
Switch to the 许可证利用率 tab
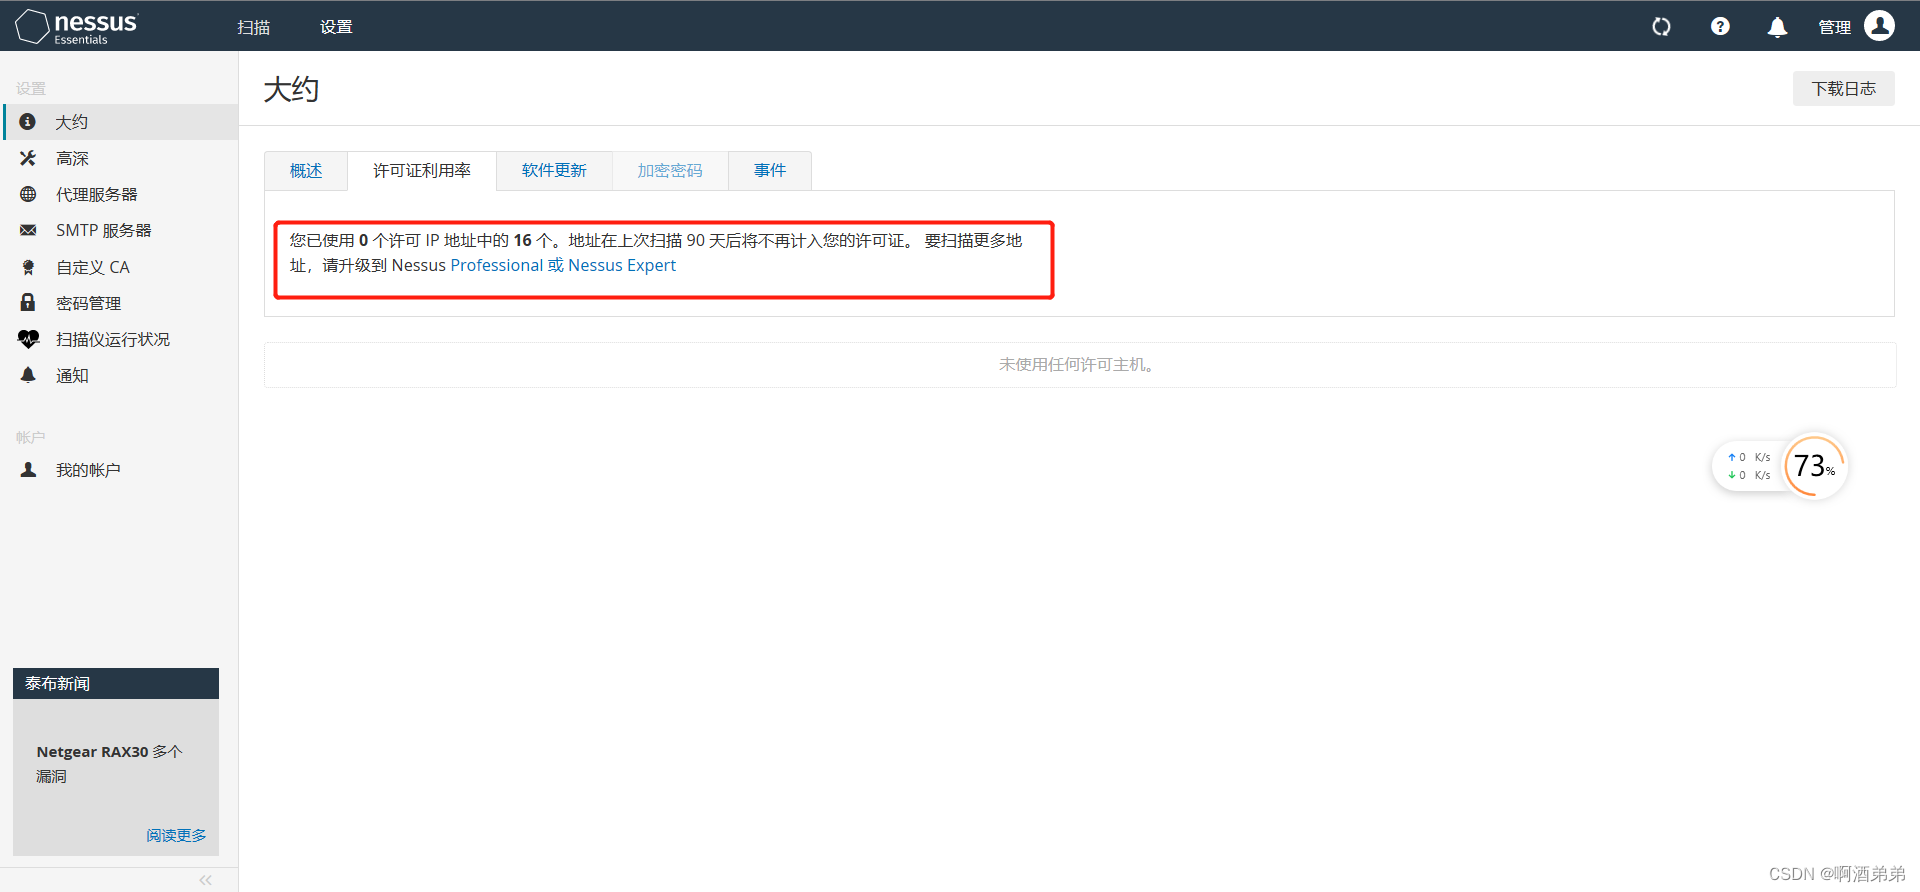[x=422, y=171]
